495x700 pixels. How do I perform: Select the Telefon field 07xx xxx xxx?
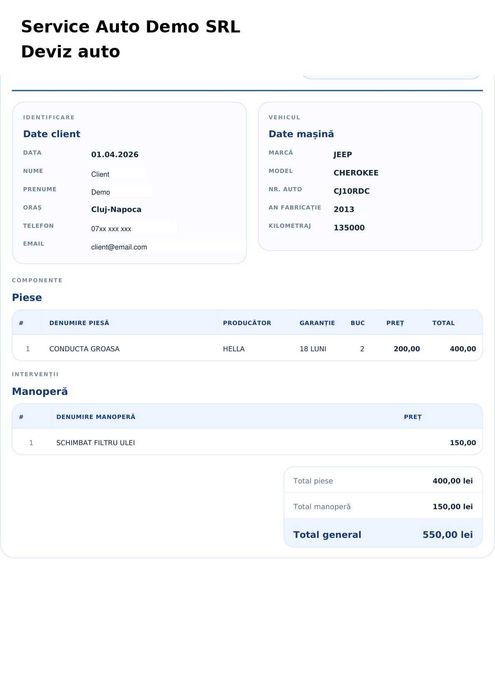tap(133, 228)
